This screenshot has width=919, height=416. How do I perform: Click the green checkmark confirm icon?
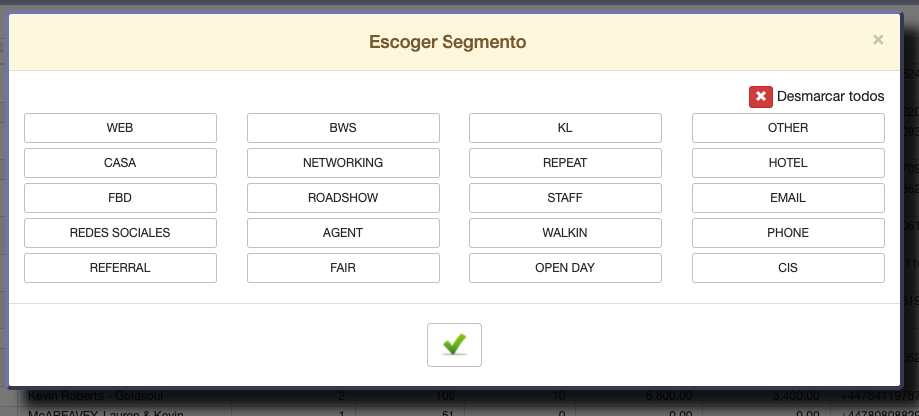454,344
